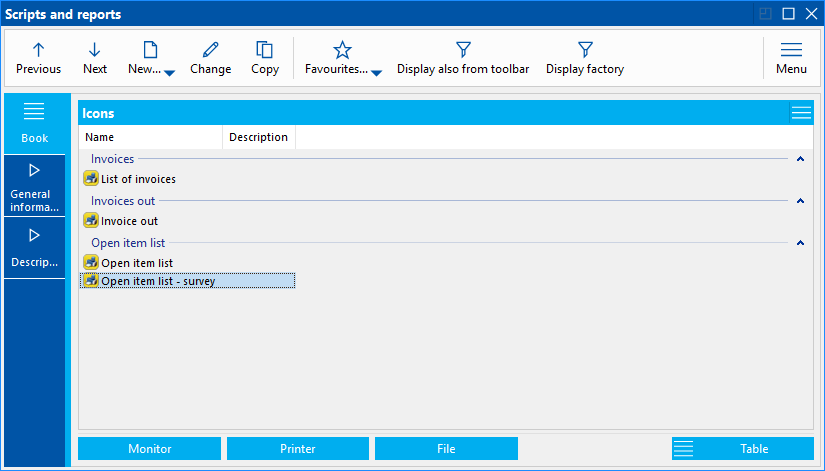Open Favourites star

(x=337, y=58)
